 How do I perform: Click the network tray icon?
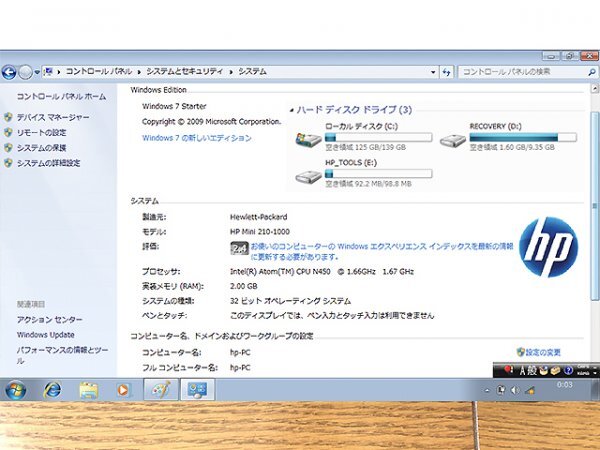tap(530, 391)
